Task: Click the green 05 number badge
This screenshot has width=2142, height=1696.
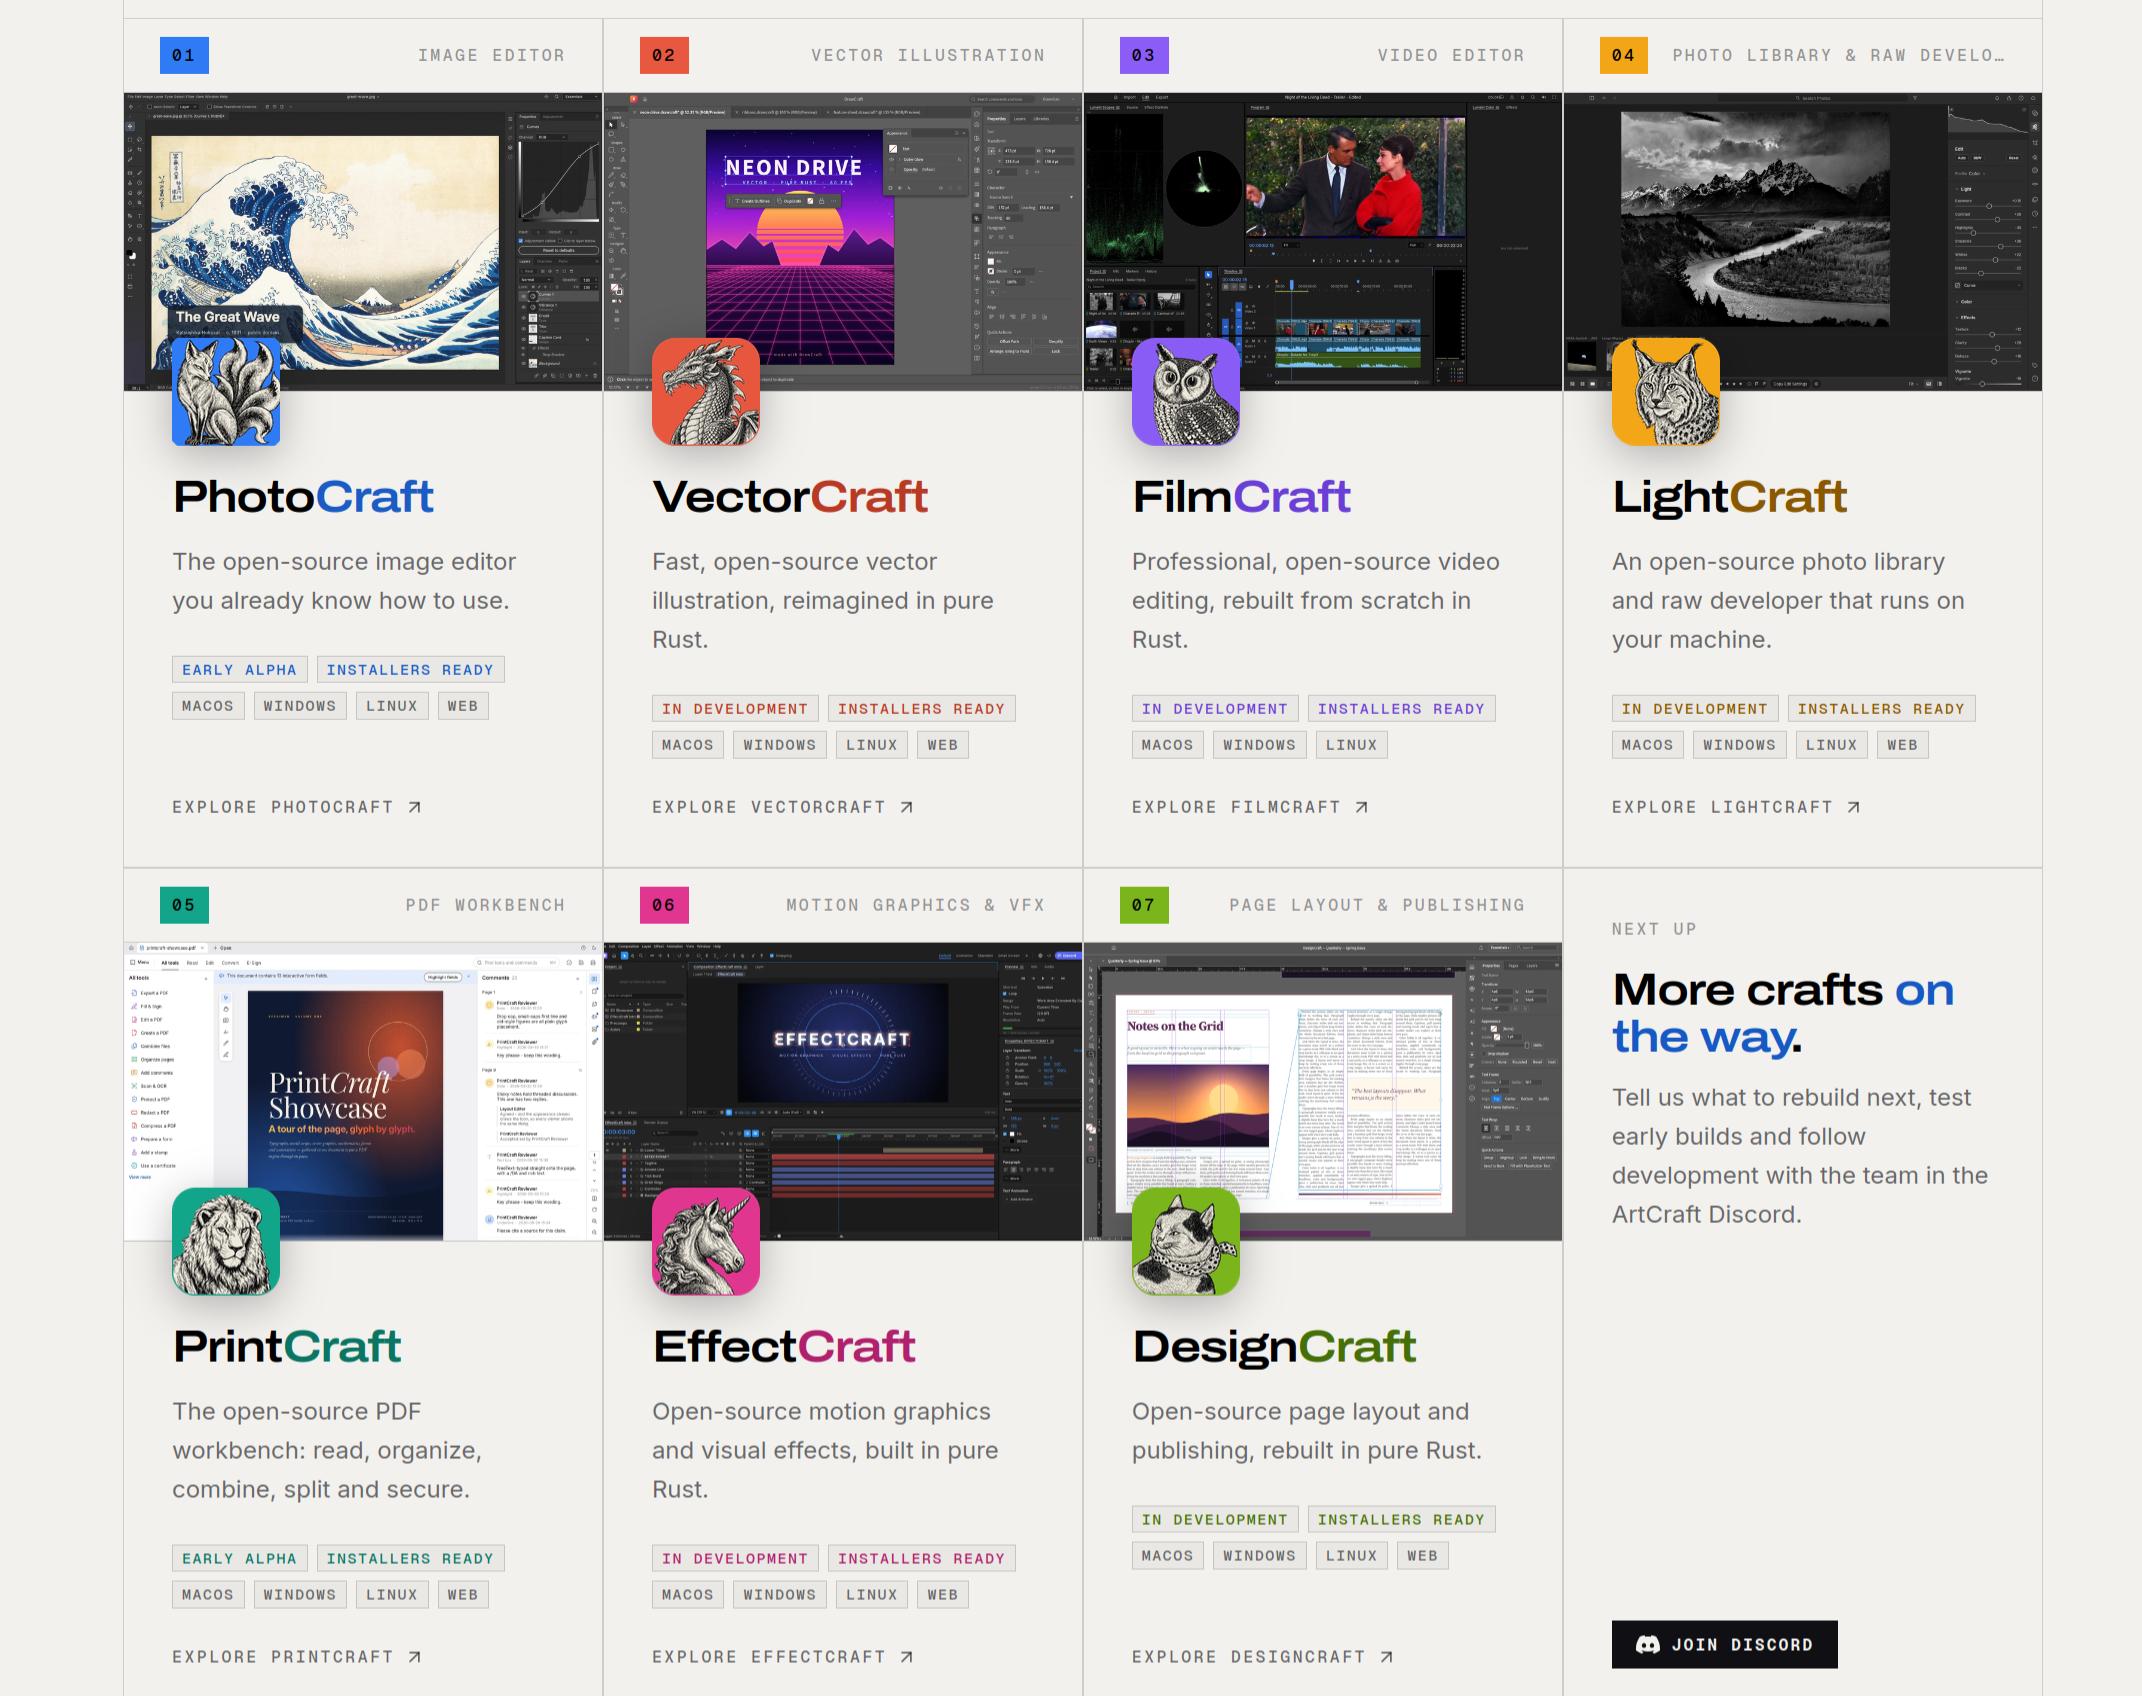Action: pyautogui.click(x=184, y=905)
